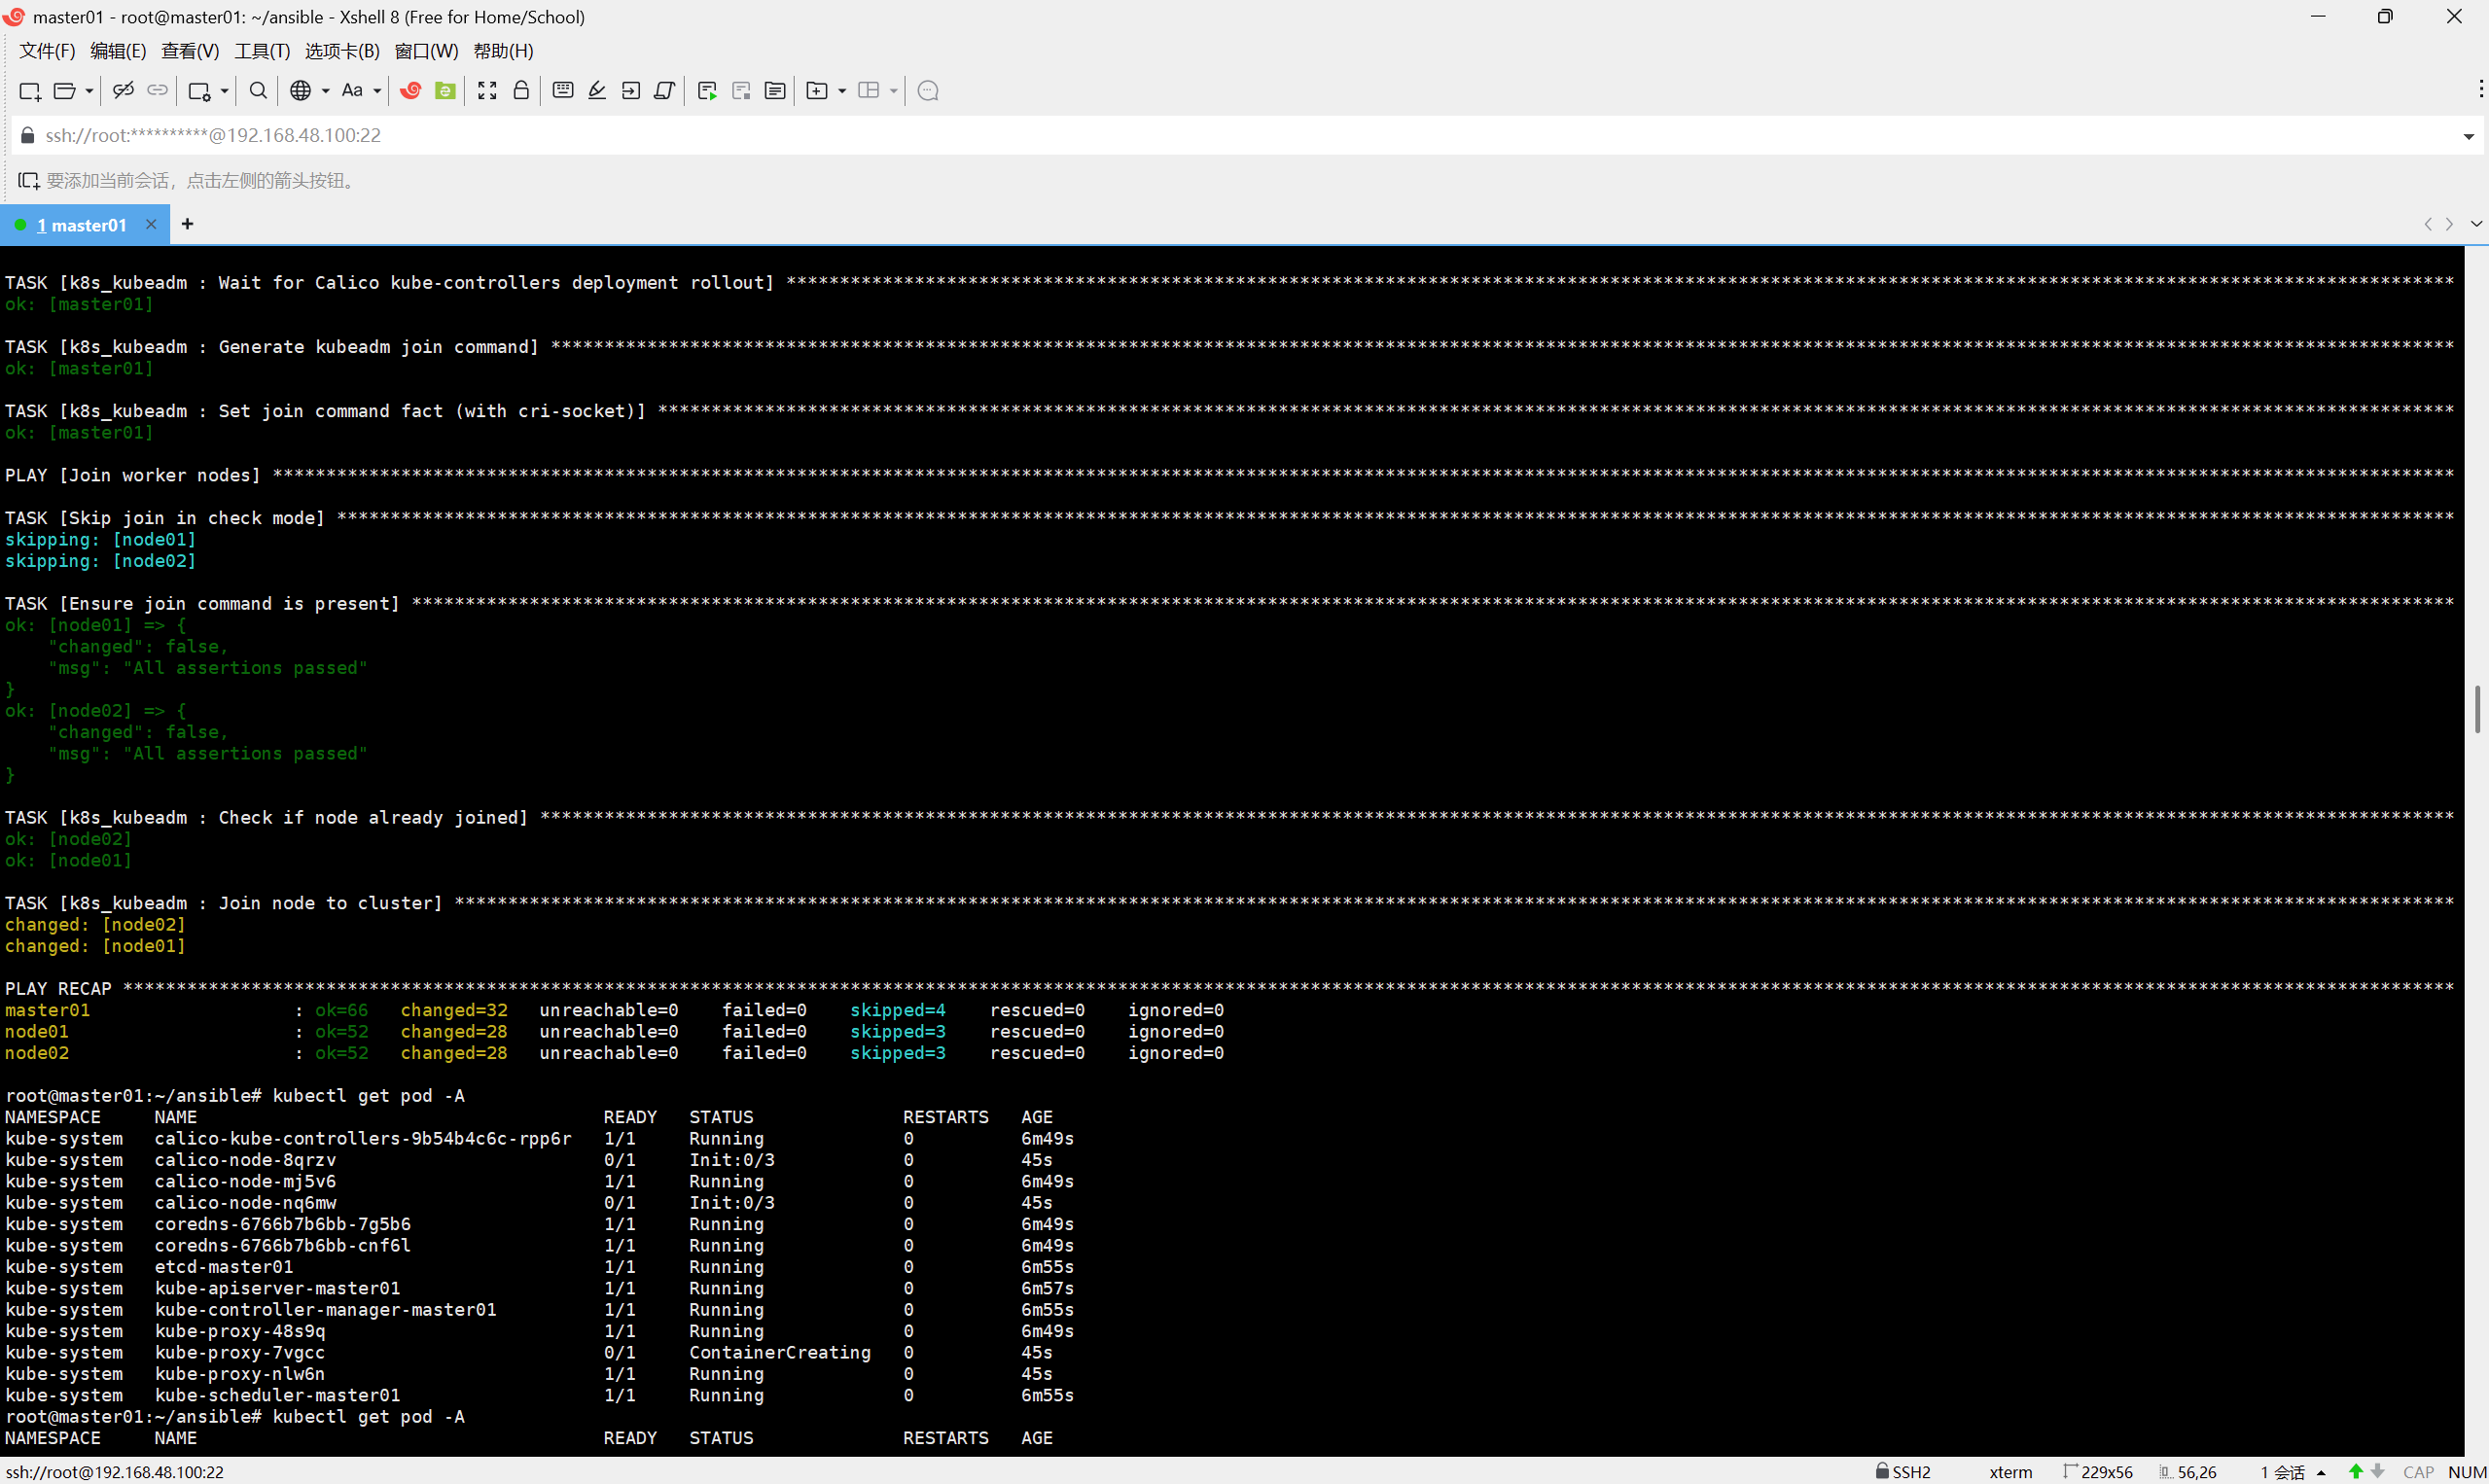Image resolution: width=2489 pixels, height=1484 pixels.
Task: Open the address bar history dropdown
Action: [2468, 136]
